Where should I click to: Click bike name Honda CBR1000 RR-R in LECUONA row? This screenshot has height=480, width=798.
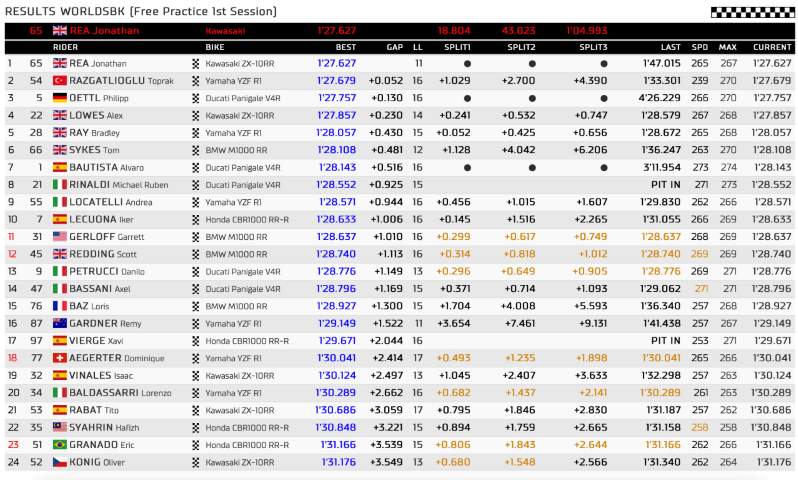pos(247,219)
